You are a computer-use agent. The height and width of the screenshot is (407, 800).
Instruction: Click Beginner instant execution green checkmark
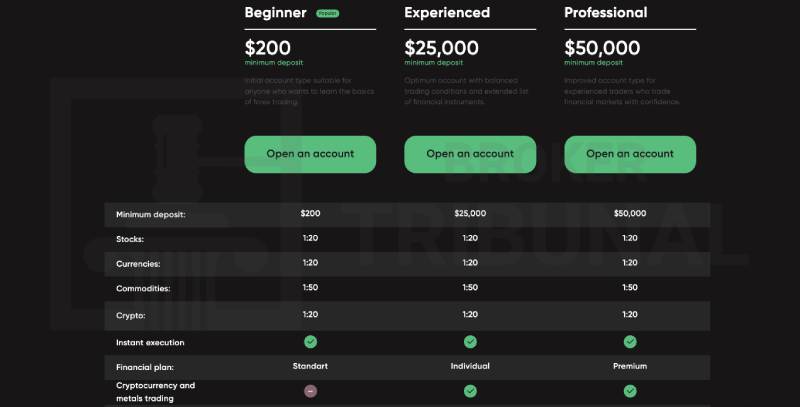tap(310, 342)
